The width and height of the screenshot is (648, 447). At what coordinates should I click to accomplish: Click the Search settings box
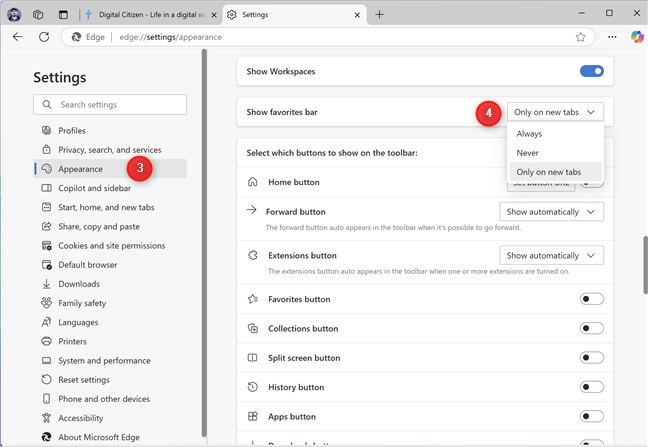[110, 105]
